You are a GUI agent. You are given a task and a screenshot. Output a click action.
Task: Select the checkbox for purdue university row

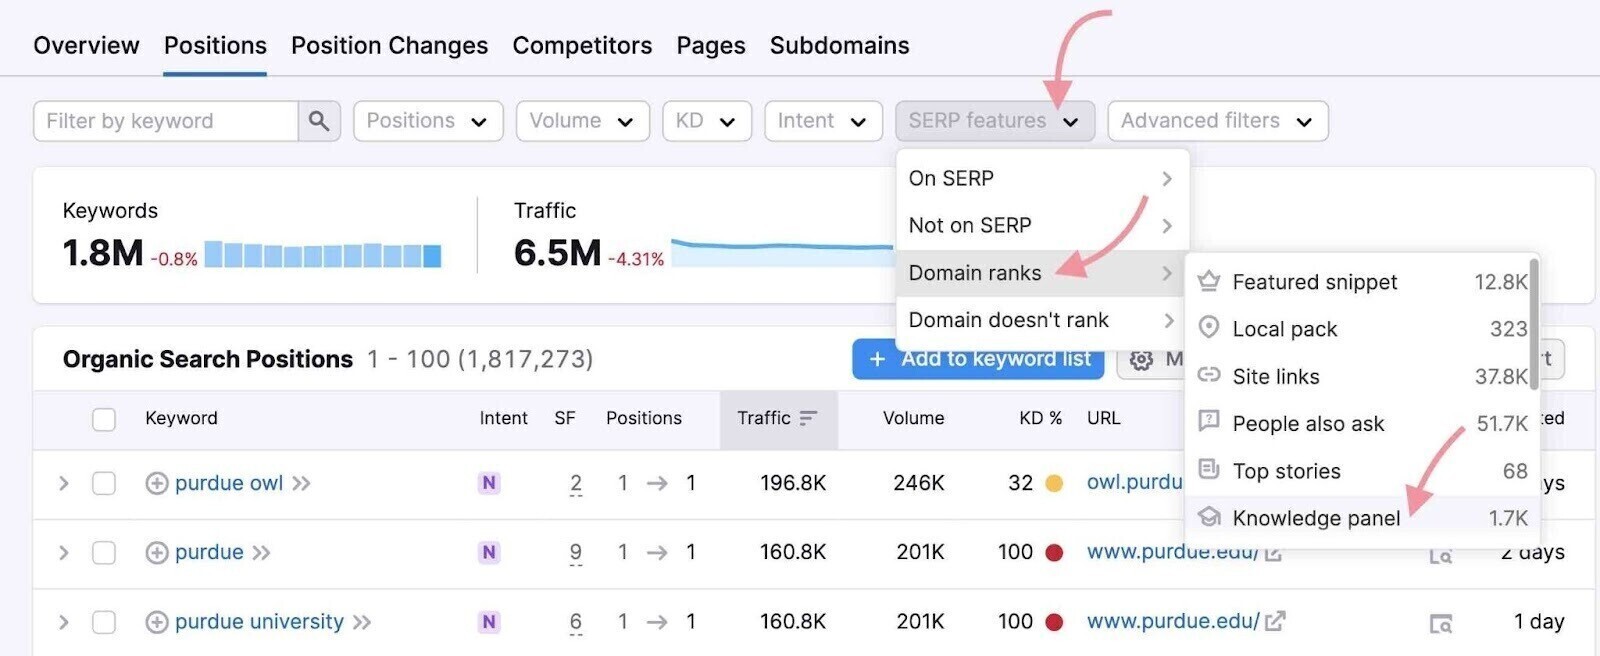point(104,622)
